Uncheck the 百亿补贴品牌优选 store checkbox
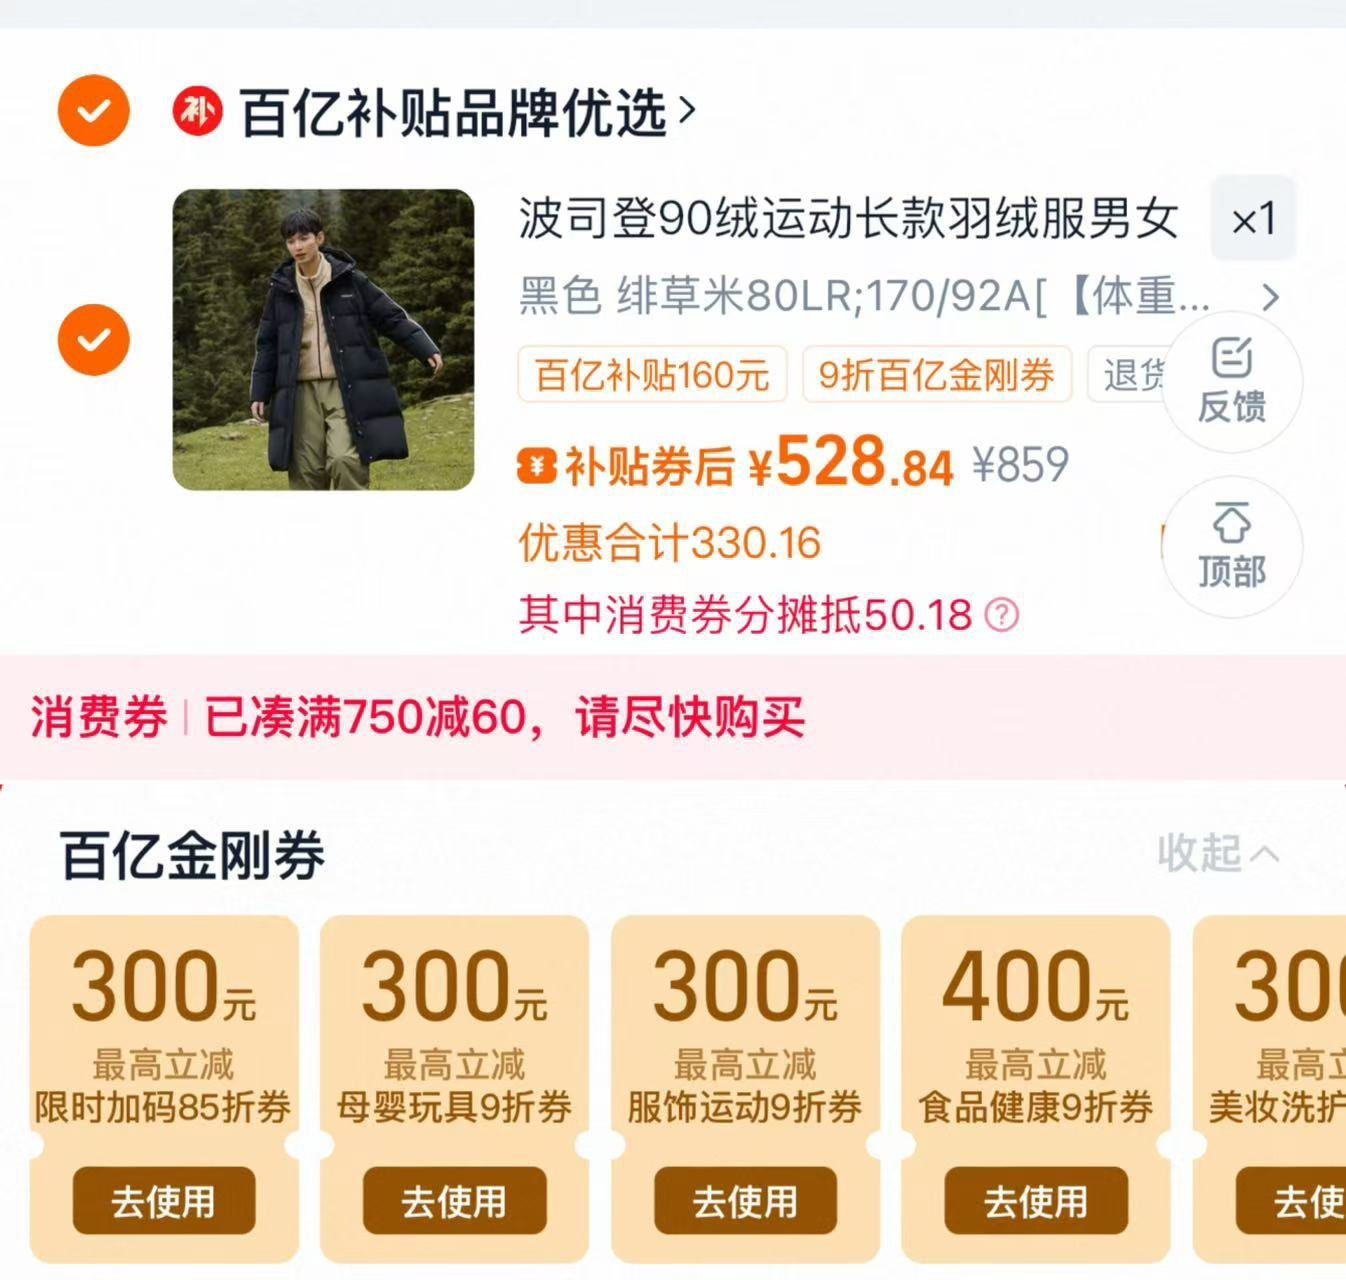The image size is (1346, 1280). click(93, 110)
